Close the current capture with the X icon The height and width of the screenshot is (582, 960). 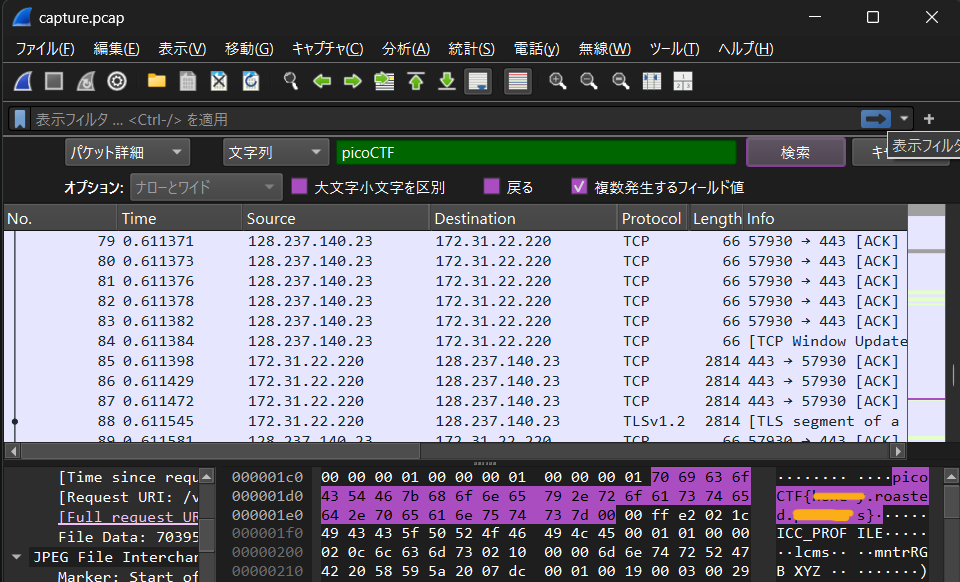[x=218, y=81]
